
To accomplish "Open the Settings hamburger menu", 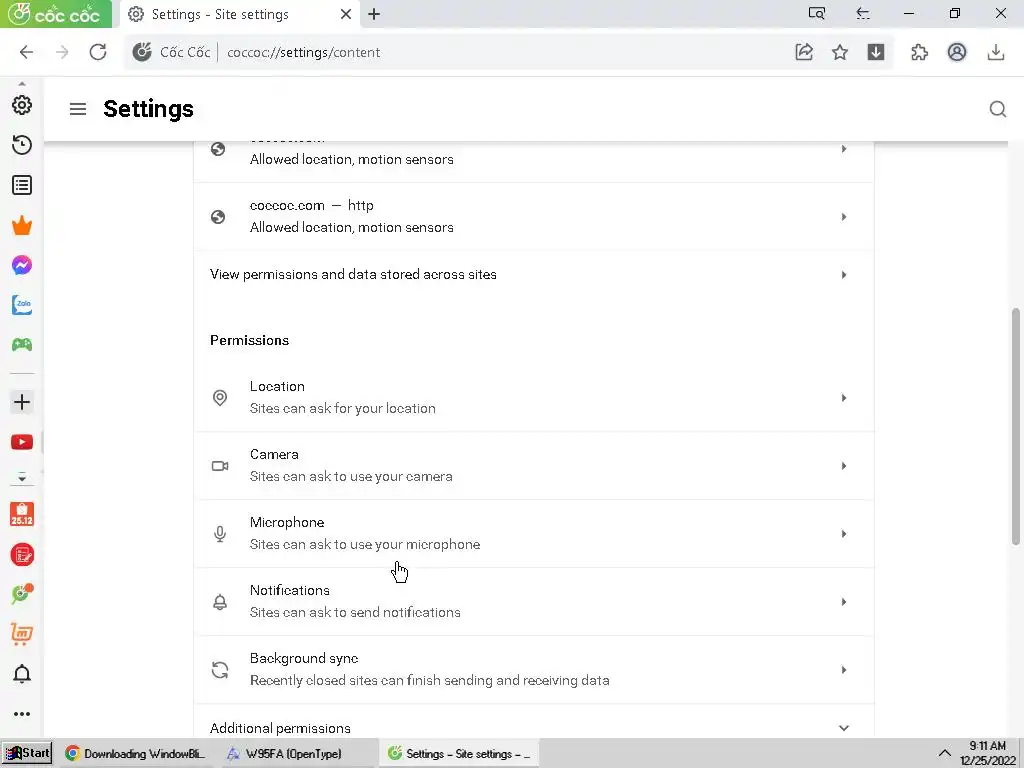I will point(78,109).
